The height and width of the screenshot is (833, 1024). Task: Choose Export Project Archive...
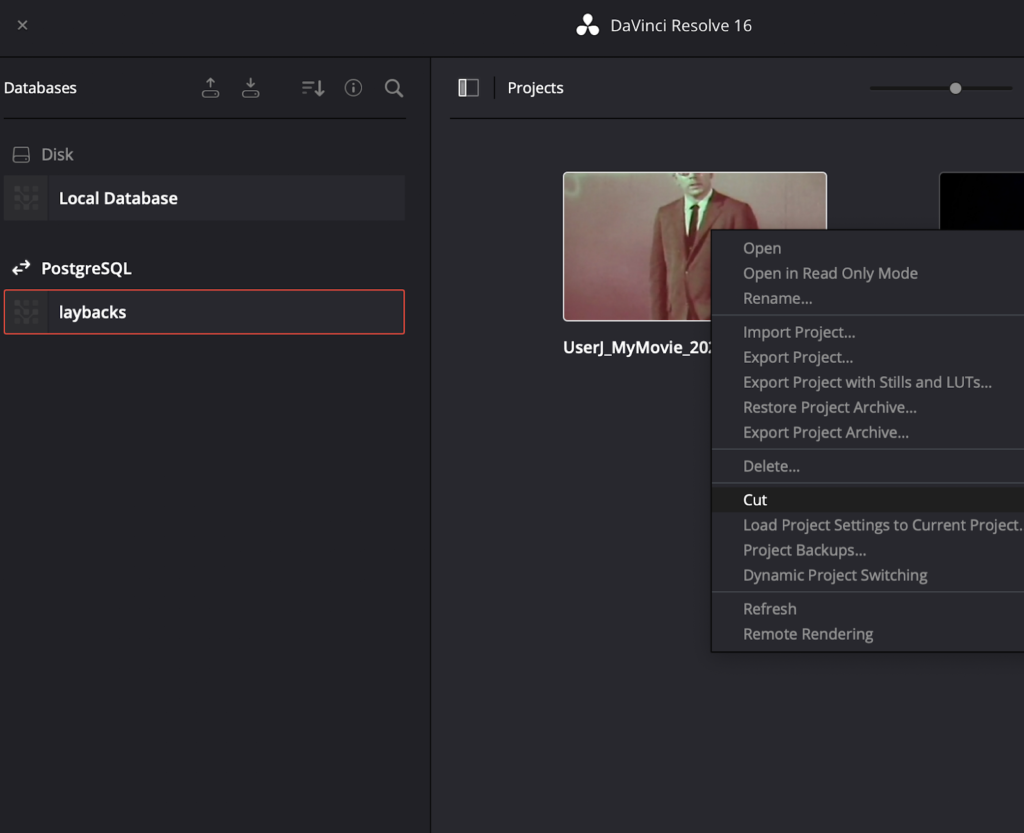coord(825,432)
